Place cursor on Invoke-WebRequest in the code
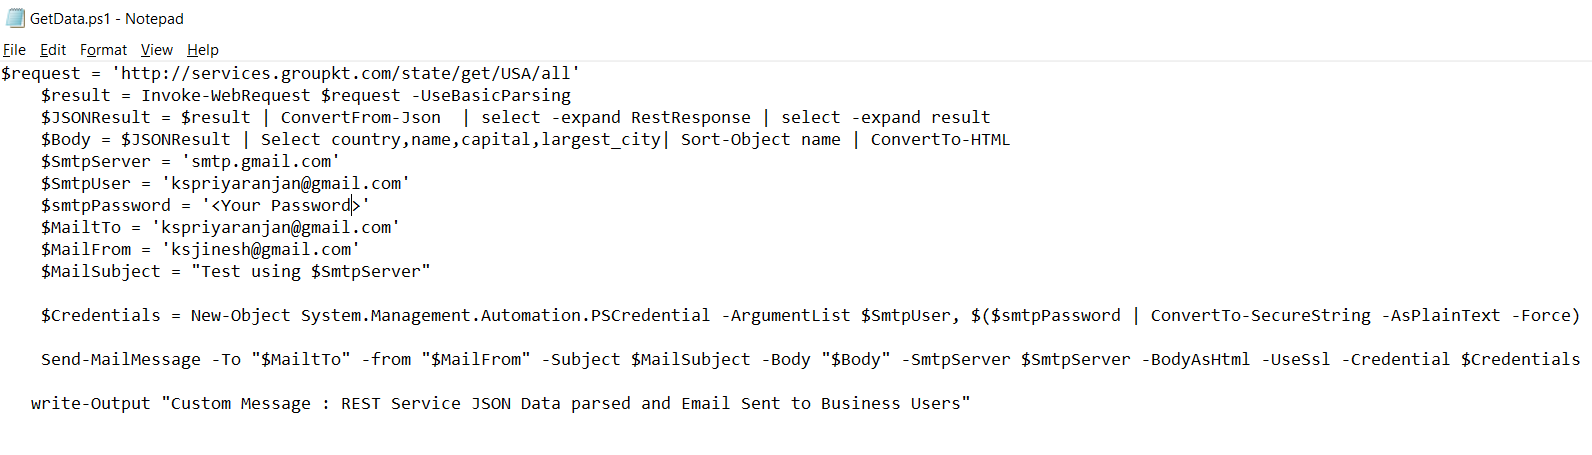The image size is (1592, 455). (226, 95)
